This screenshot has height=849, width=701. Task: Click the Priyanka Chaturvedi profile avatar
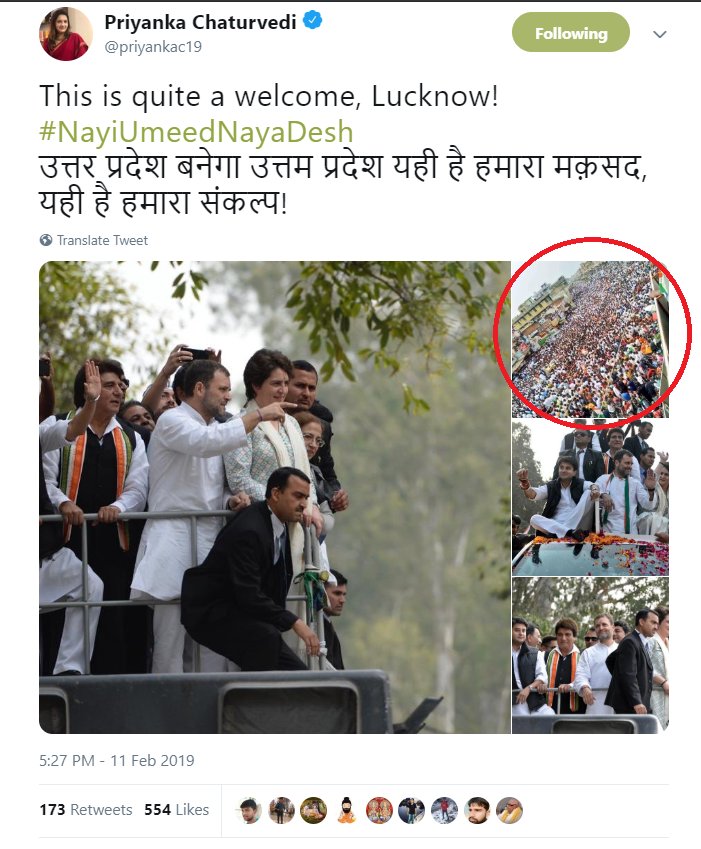(65, 34)
